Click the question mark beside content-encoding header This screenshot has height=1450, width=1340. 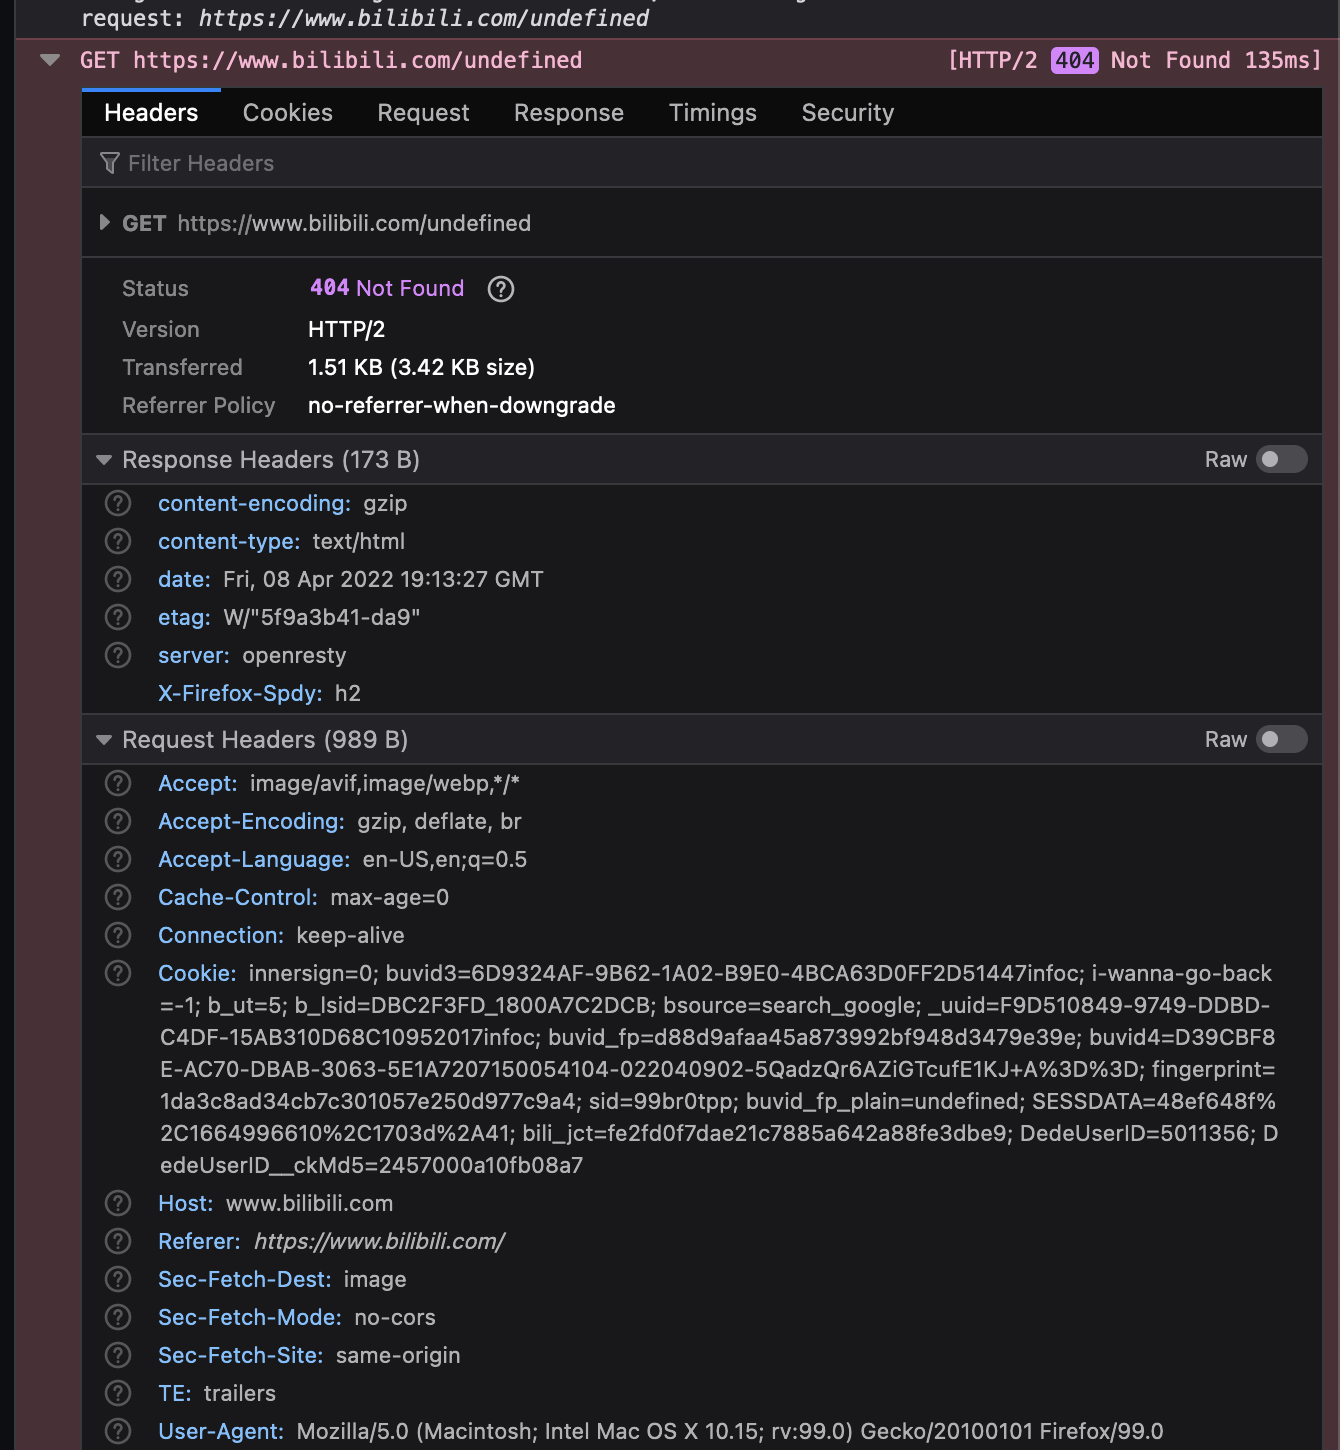pyautogui.click(x=117, y=503)
